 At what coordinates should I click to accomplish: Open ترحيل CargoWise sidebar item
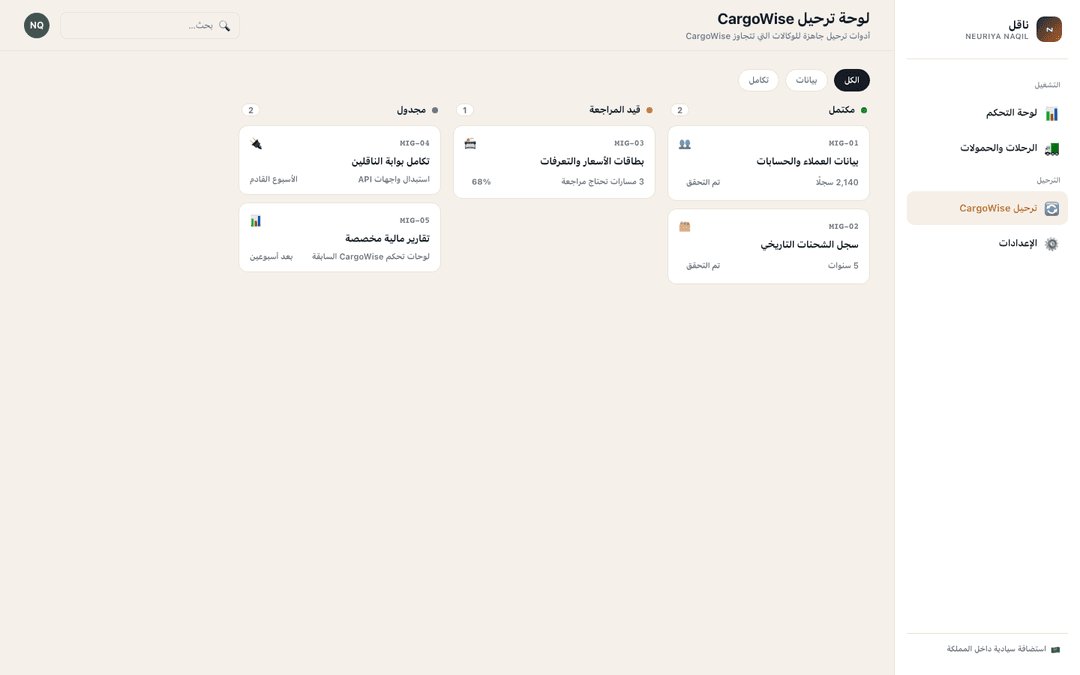click(987, 209)
